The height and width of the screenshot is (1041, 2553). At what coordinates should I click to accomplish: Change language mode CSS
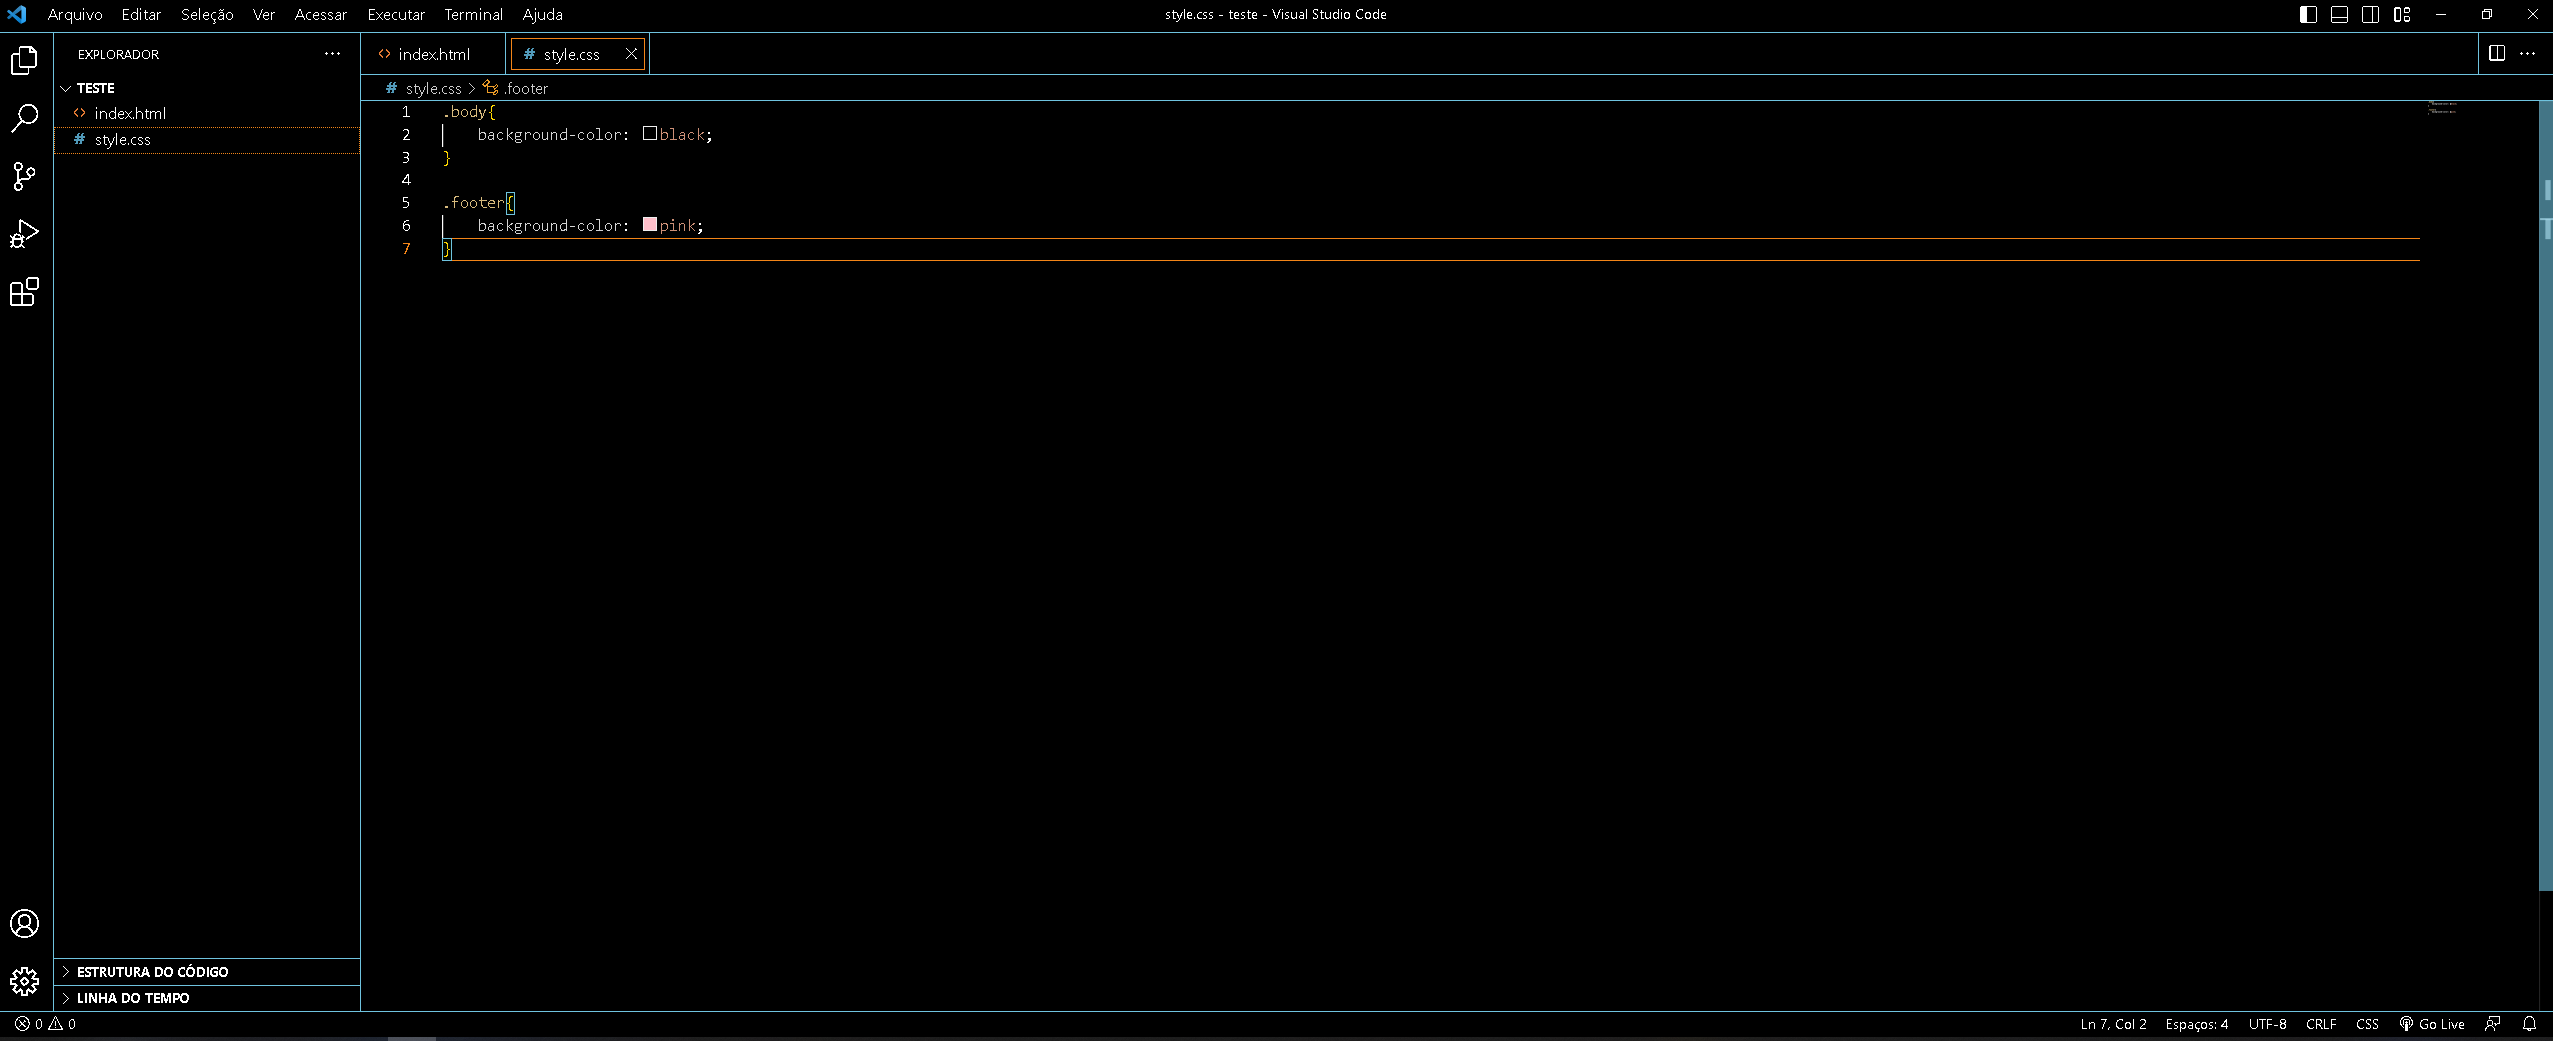(x=2367, y=1024)
